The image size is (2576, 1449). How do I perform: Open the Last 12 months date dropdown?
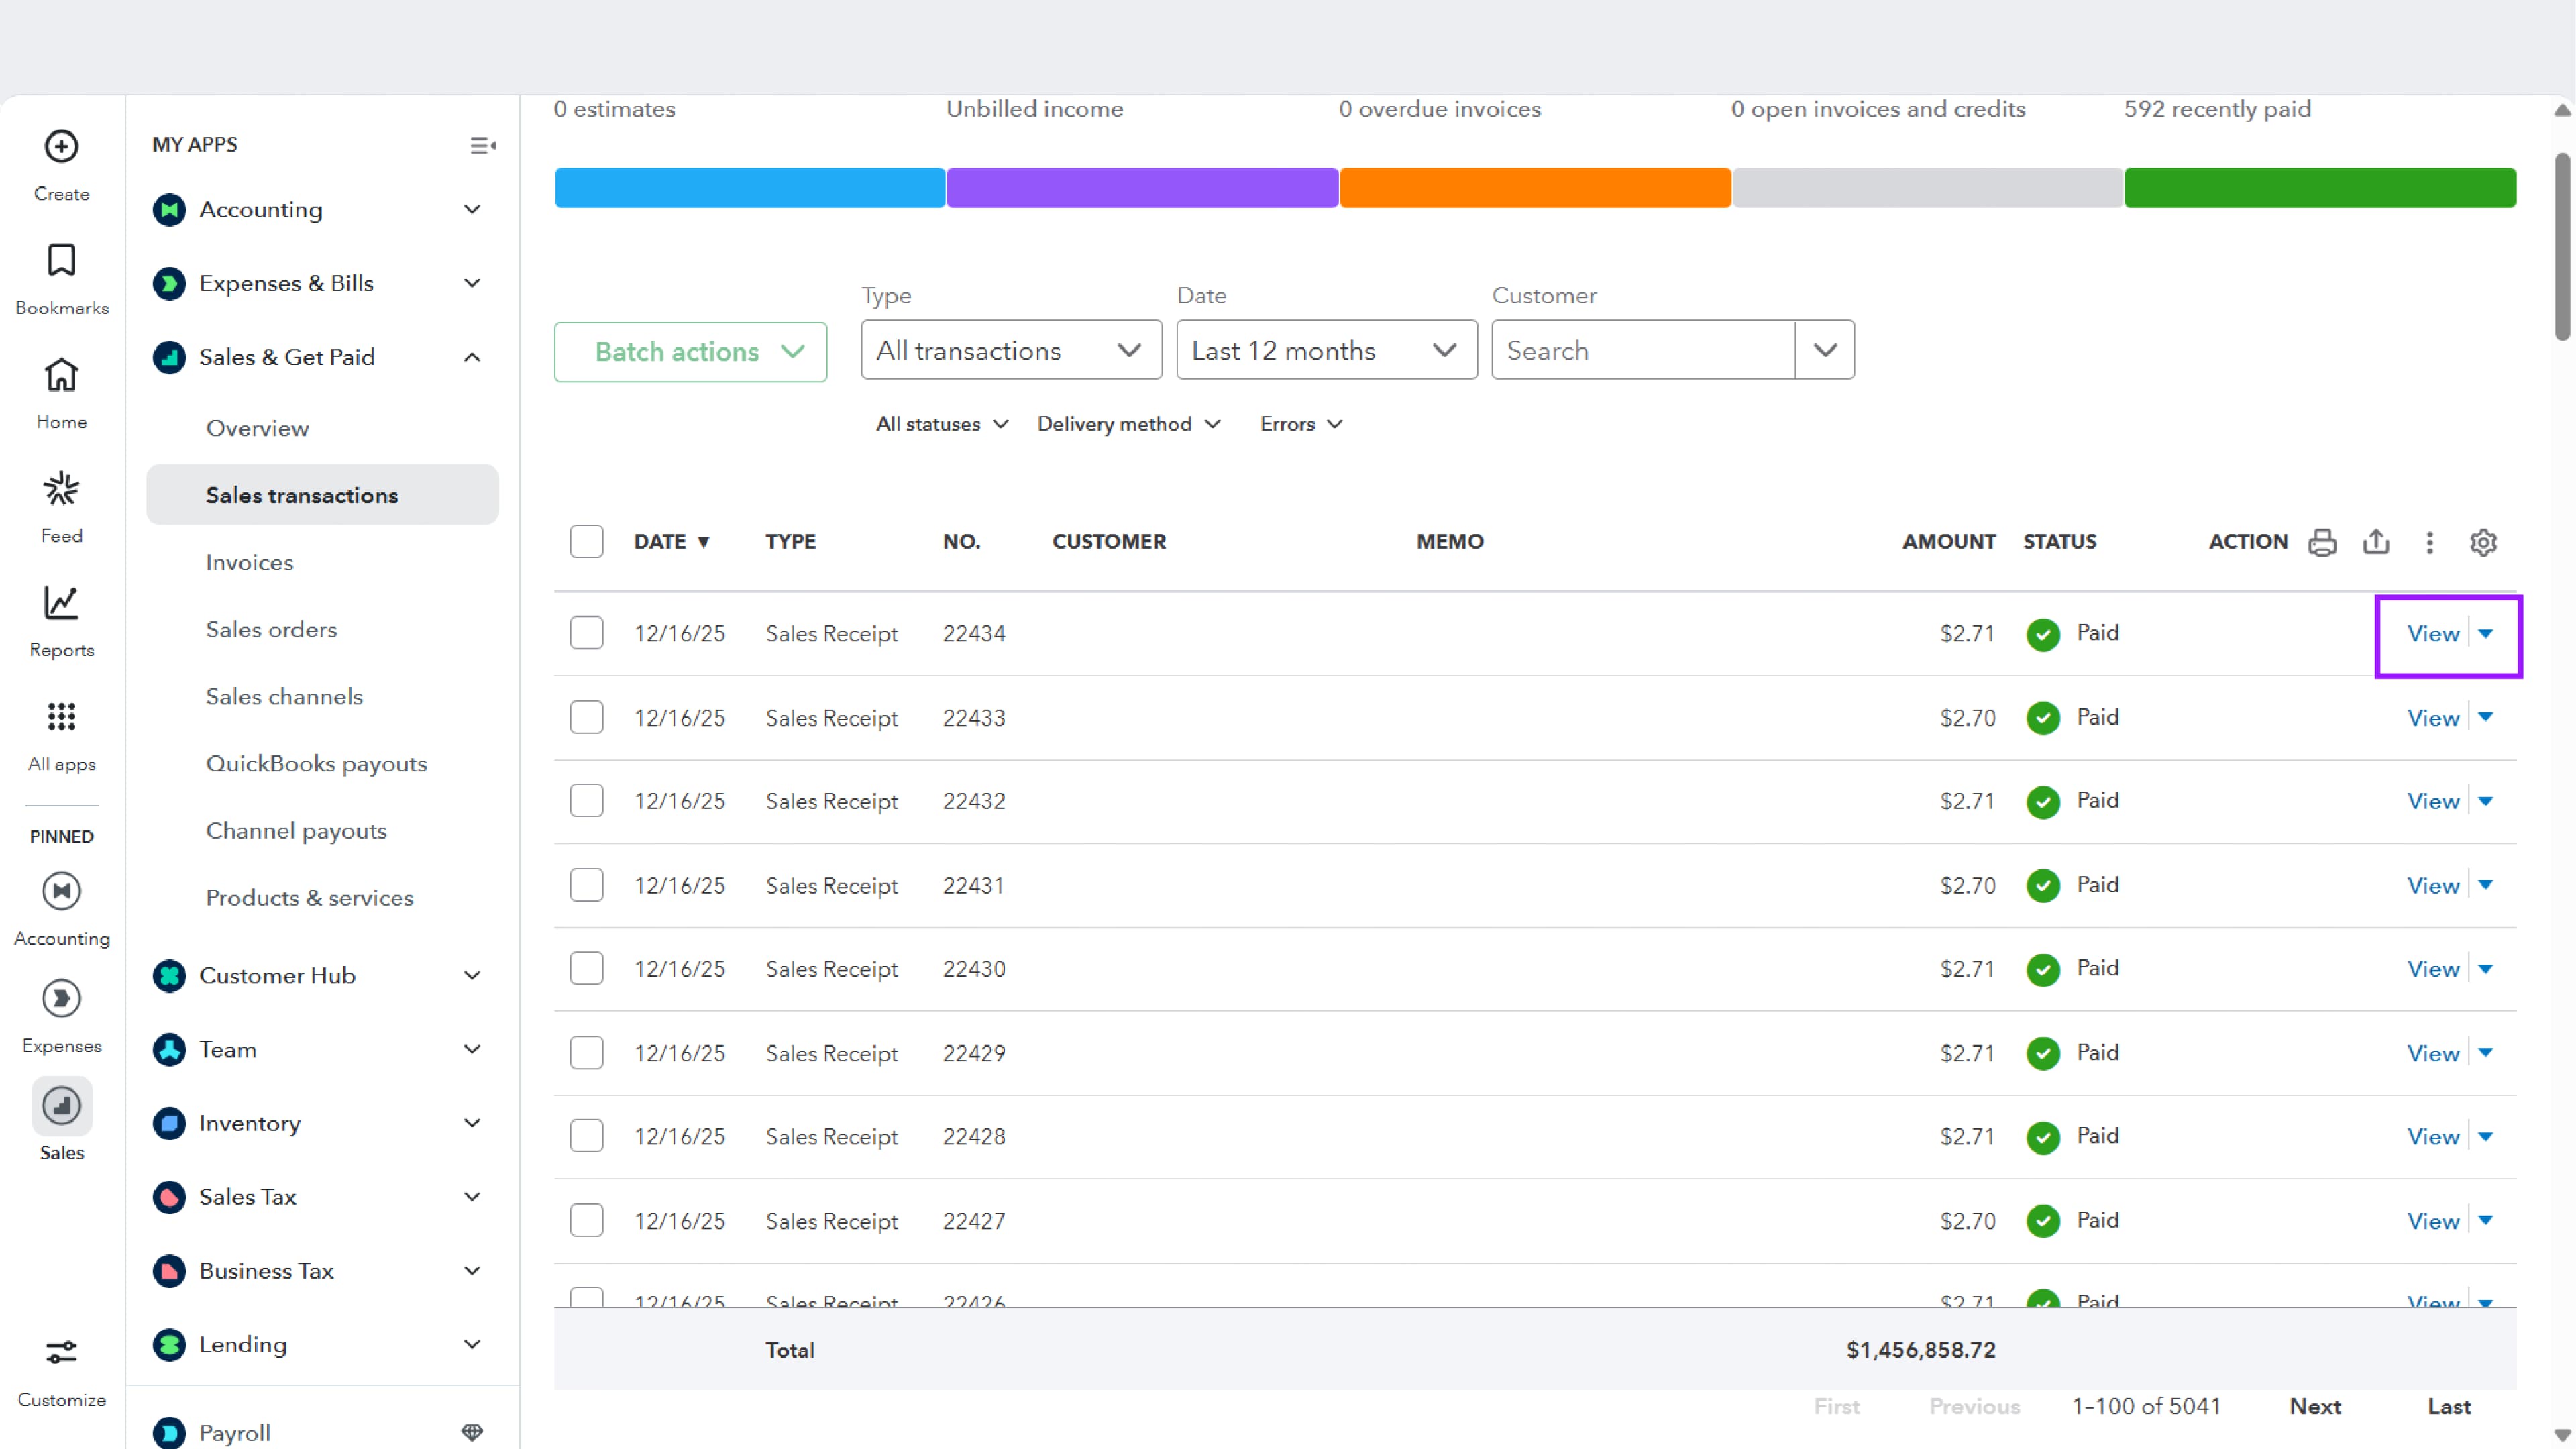pyautogui.click(x=1326, y=350)
